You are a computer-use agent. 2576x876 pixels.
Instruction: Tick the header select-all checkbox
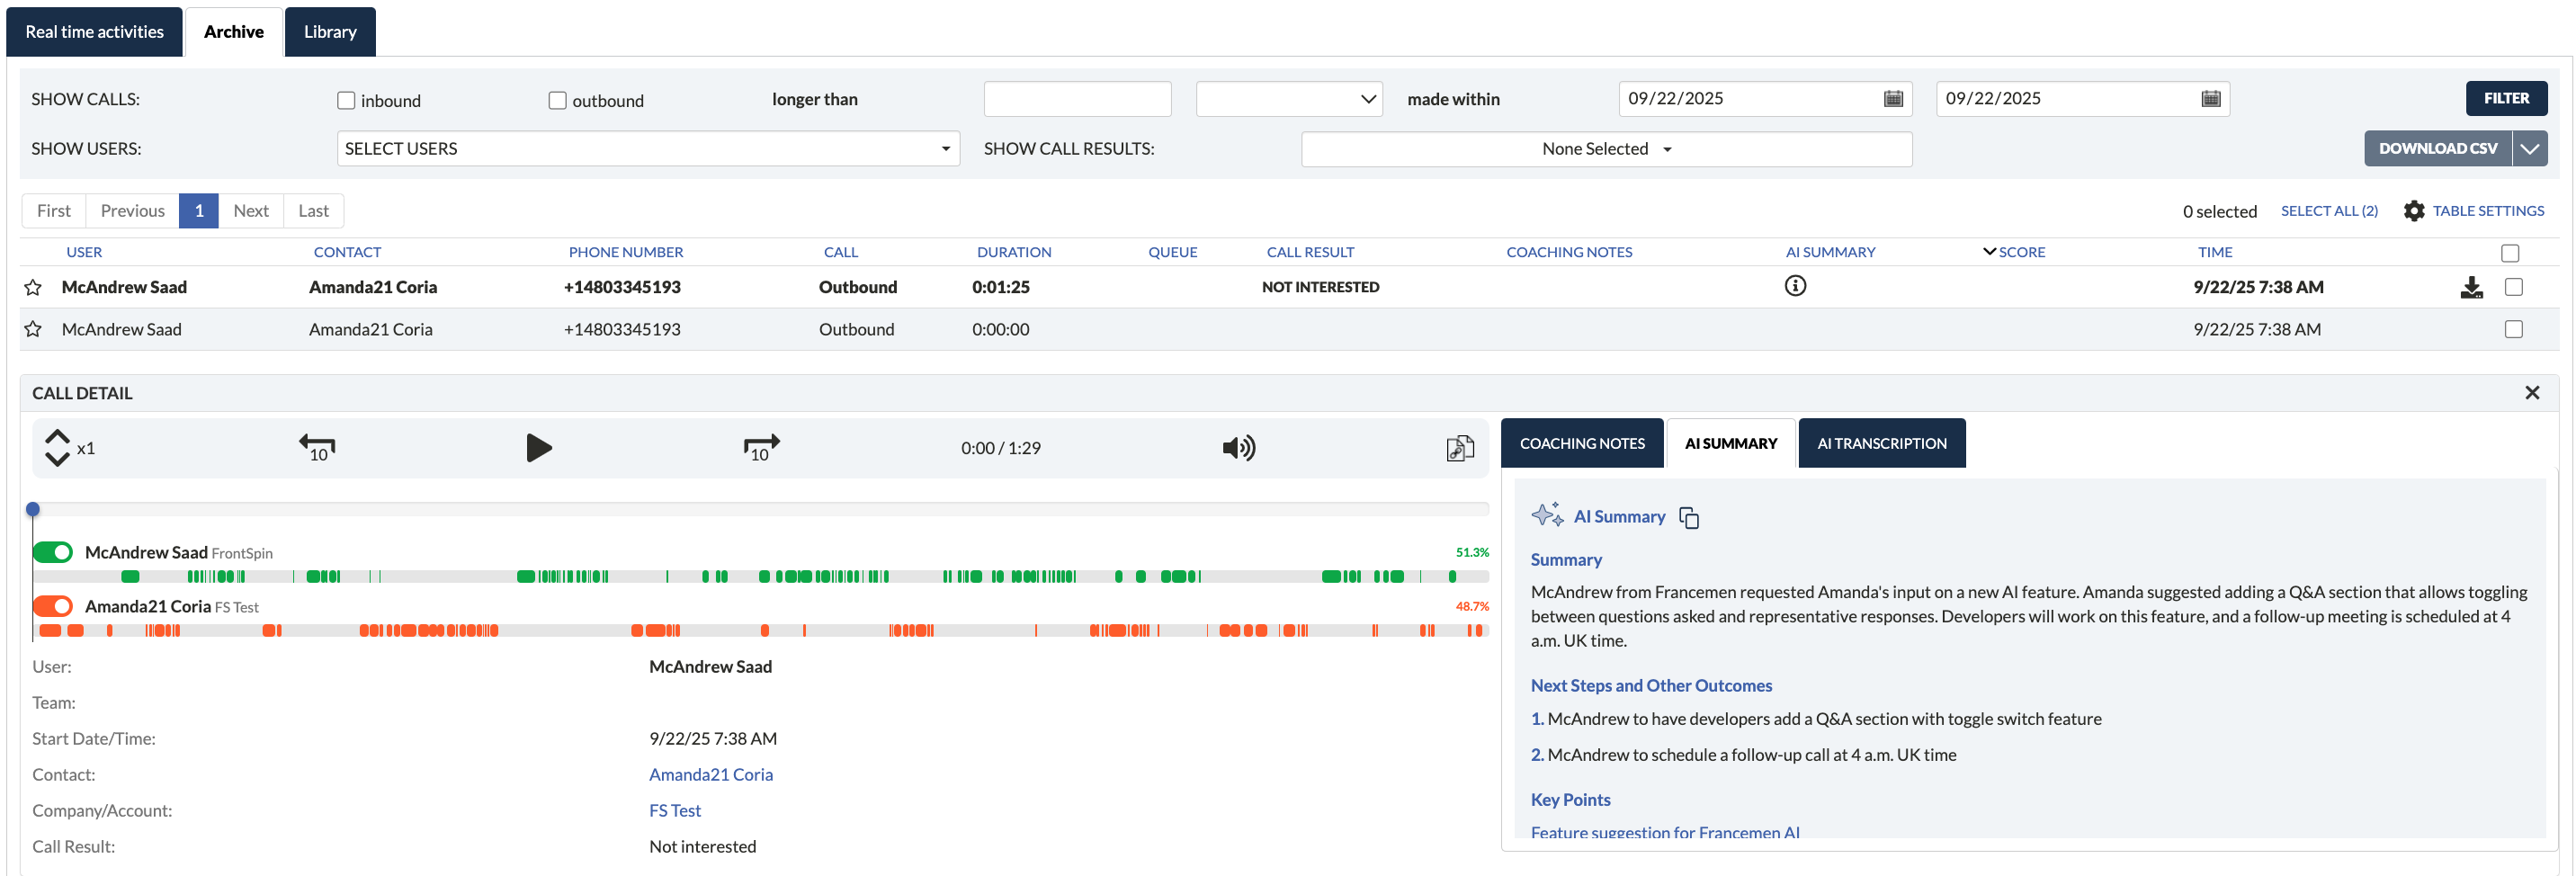point(2510,253)
